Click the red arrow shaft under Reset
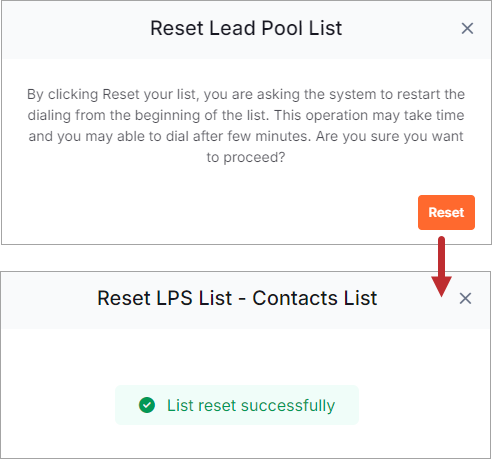Viewport: 492px width, 459px height. click(x=441, y=257)
